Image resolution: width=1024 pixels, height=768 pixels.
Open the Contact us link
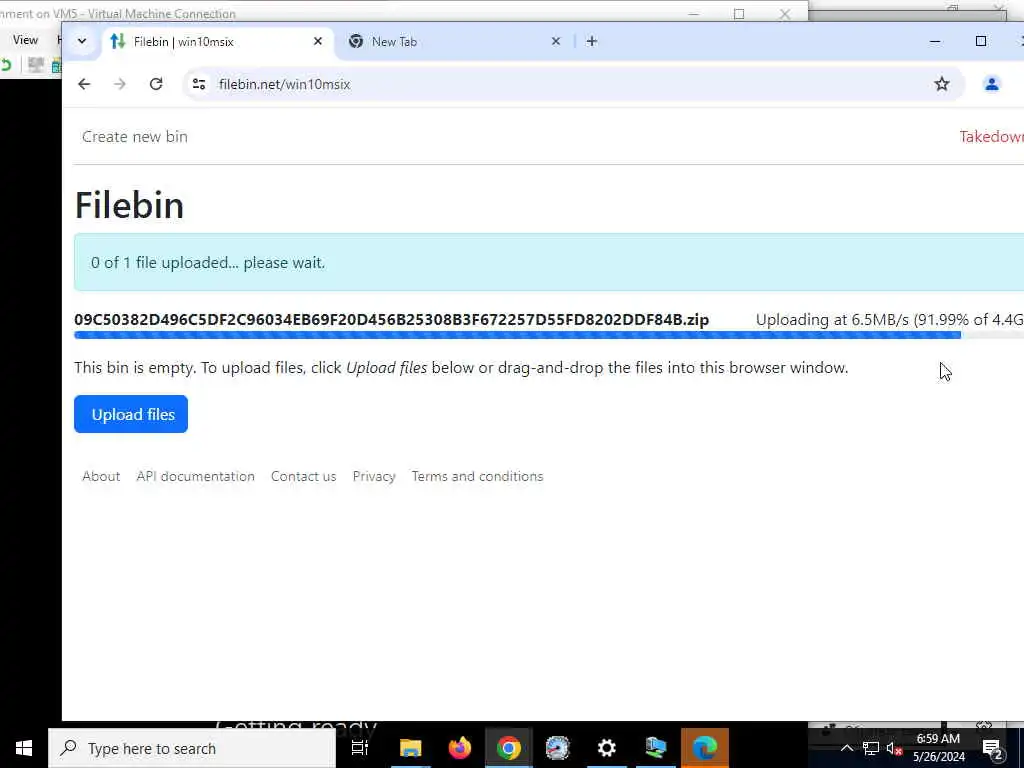point(304,476)
